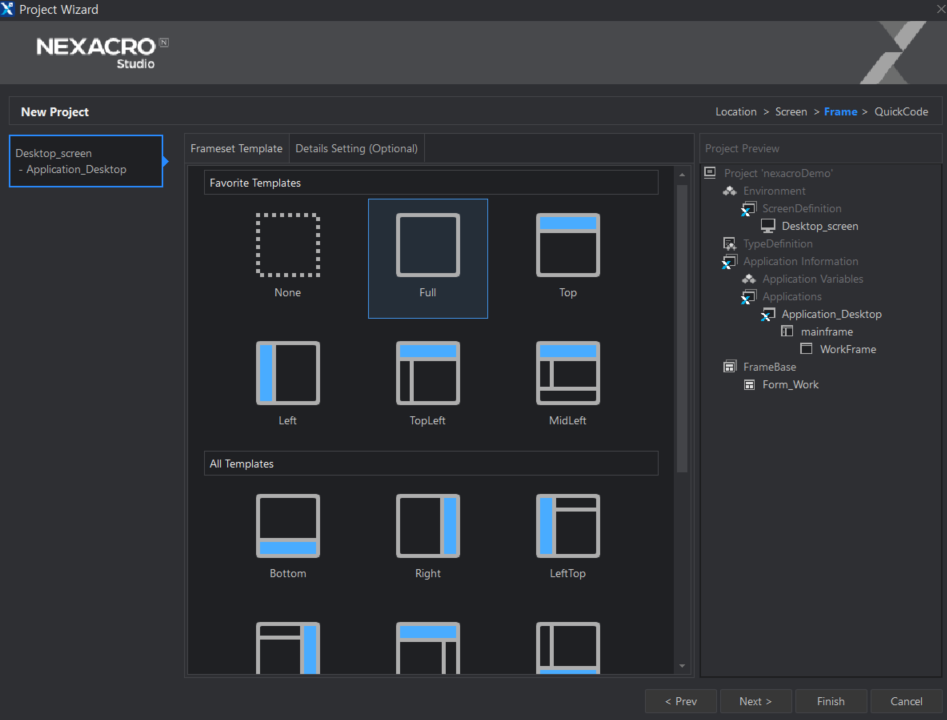This screenshot has width=947, height=720.
Task: Click the New Project heading
Action: click(x=54, y=112)
